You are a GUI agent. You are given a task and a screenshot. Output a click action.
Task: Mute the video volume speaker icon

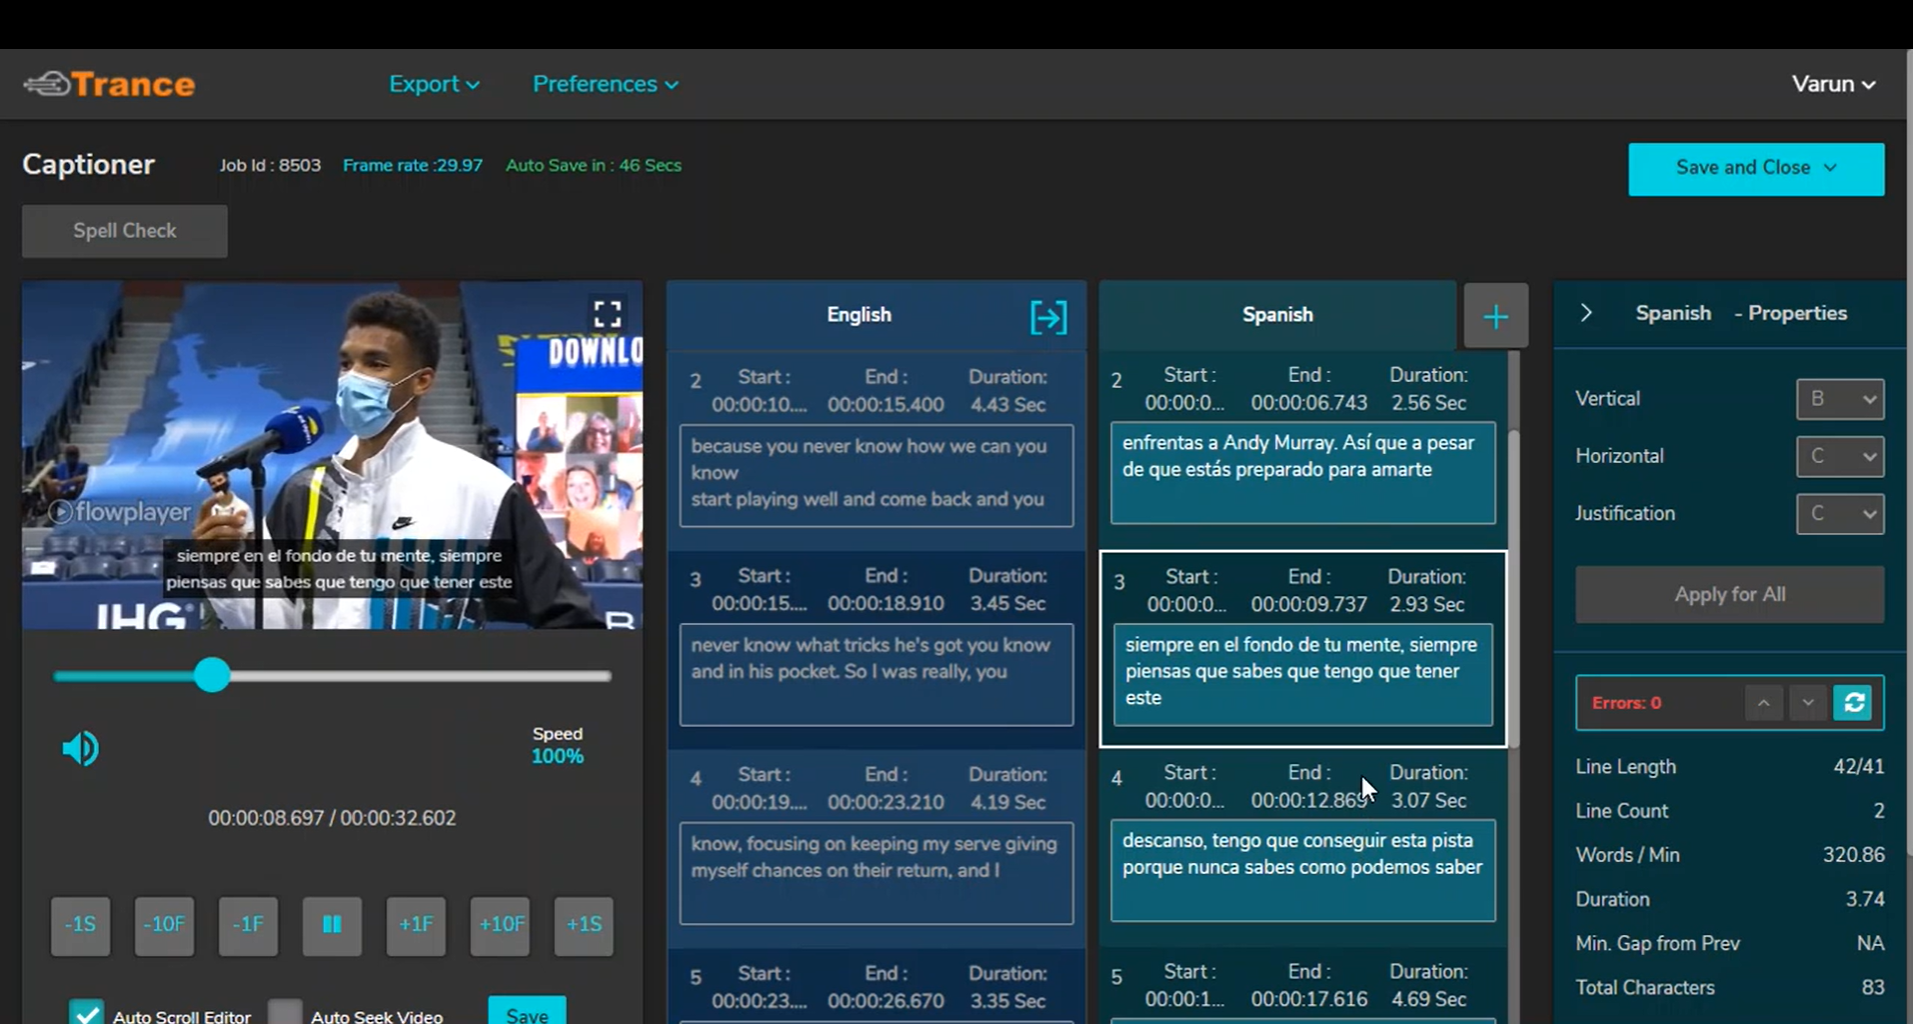[x=81, y=748]
